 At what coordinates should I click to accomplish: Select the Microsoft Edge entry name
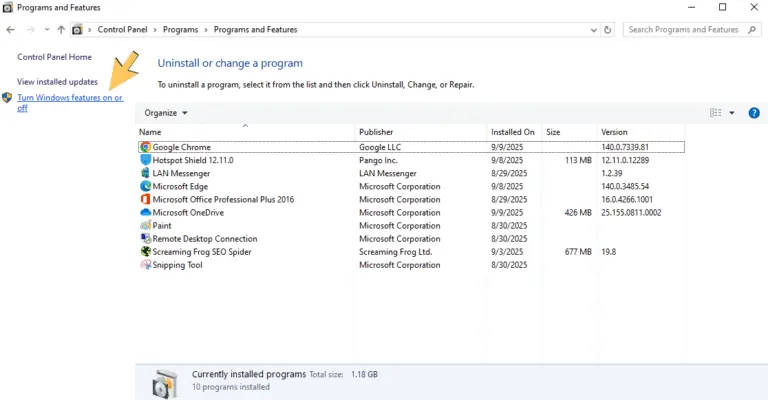pyautogui.click(x=180, y=187)
